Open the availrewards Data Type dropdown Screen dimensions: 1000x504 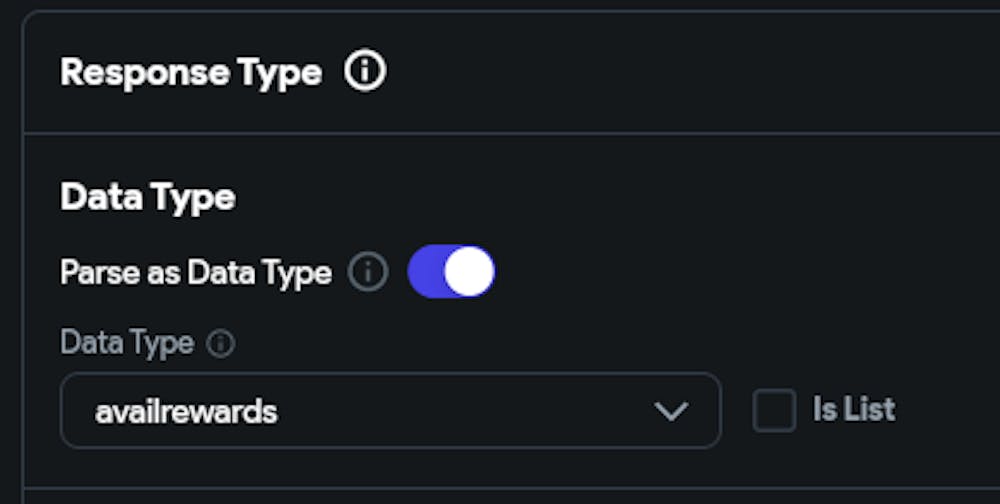coord(390,410)
